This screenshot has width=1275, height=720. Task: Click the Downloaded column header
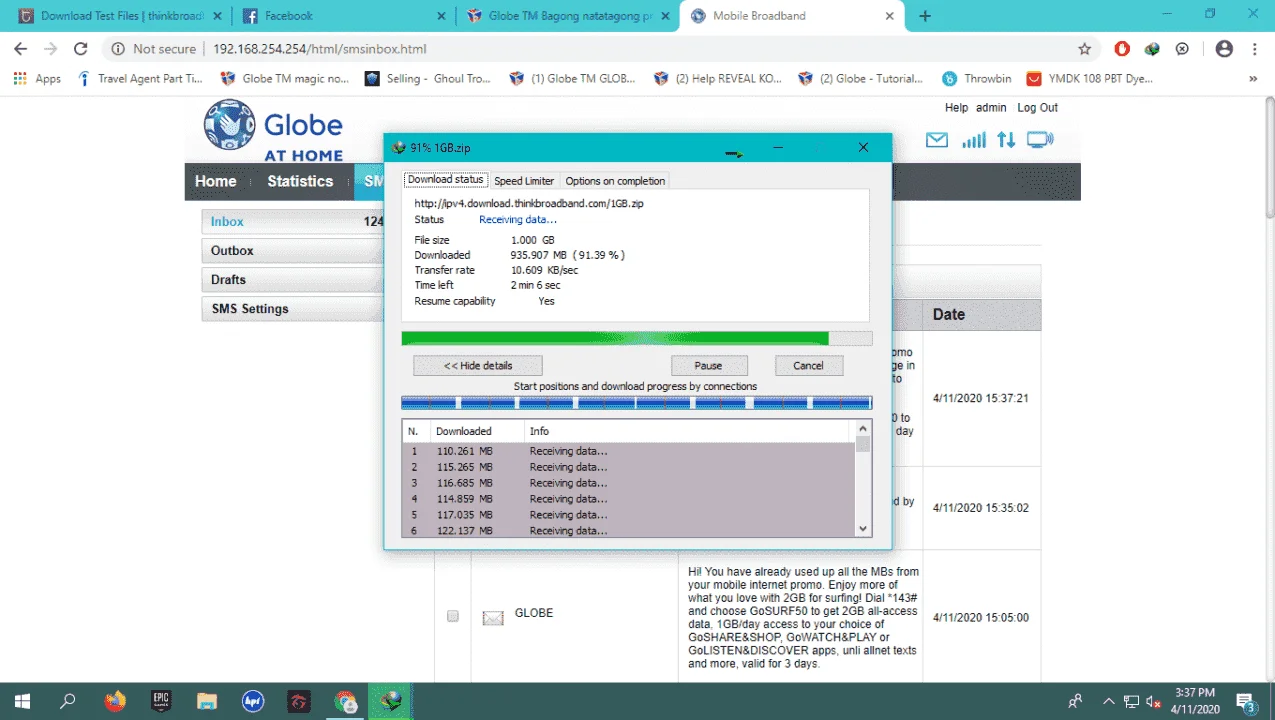pos(477,431)
